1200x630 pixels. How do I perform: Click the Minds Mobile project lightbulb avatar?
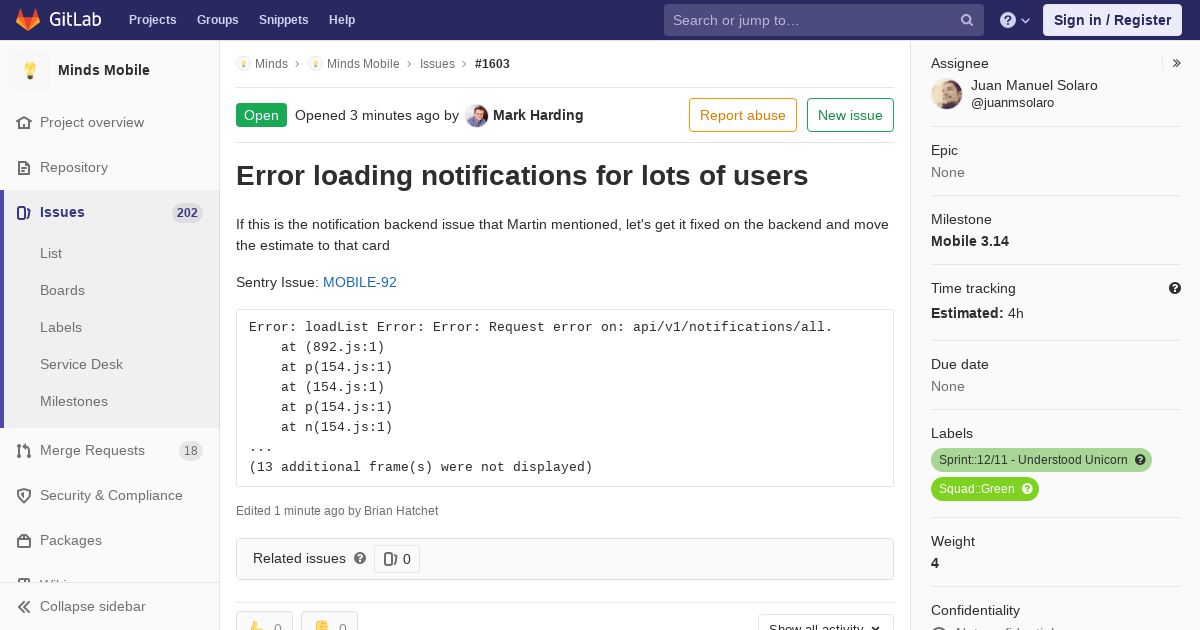30,70
